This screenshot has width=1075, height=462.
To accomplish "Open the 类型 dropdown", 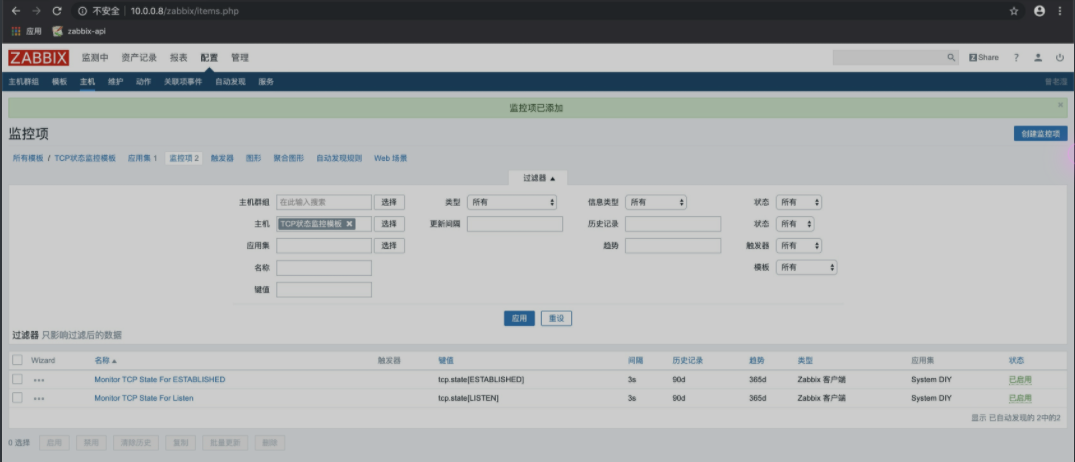I will [x=512, y=202].
